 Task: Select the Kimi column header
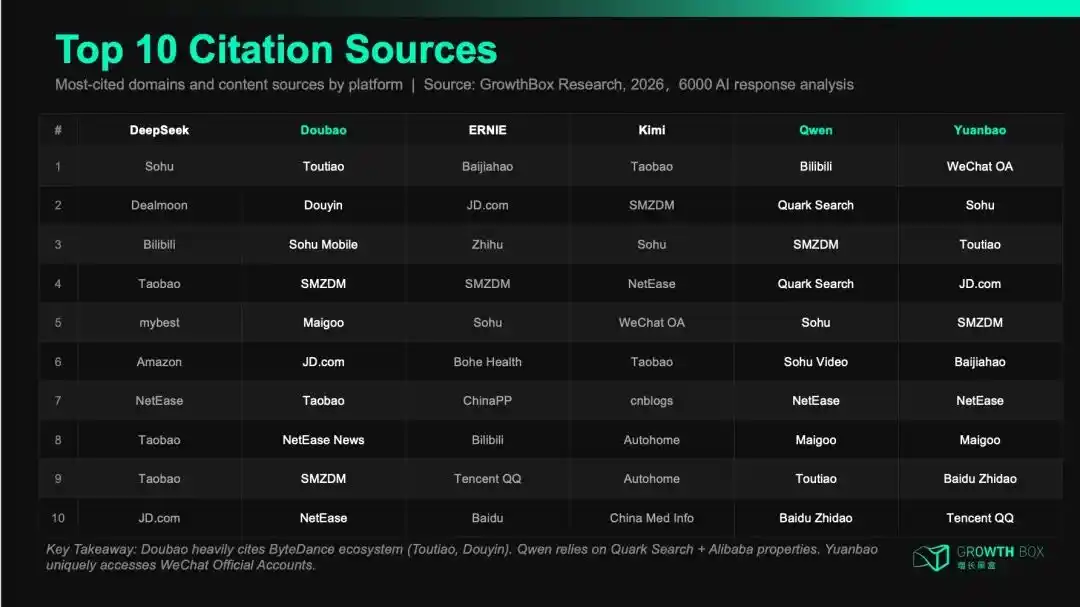652,130
